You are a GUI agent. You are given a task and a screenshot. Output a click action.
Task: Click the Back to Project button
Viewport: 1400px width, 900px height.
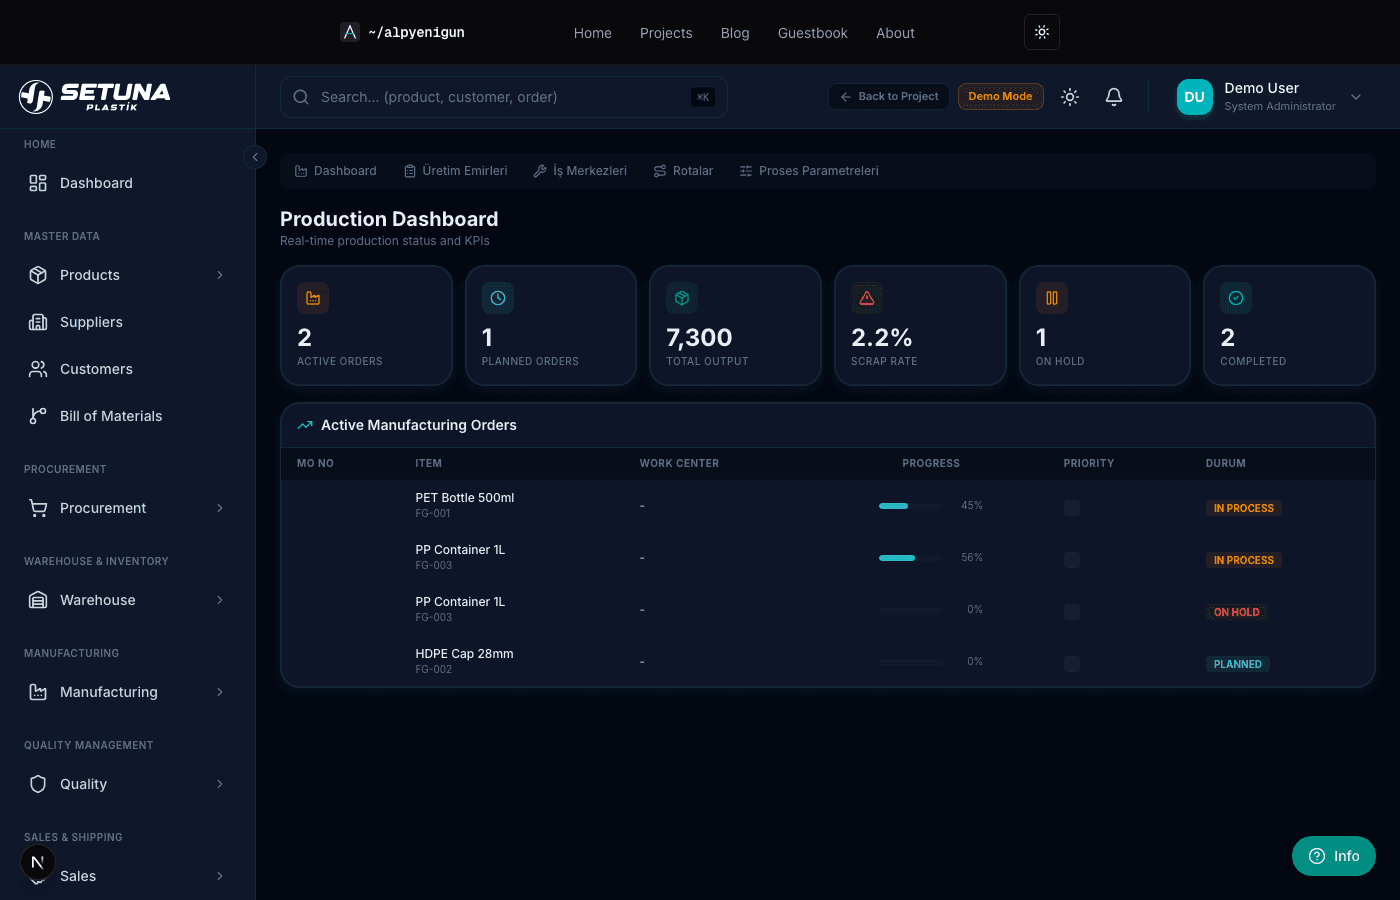pos(888,96)
